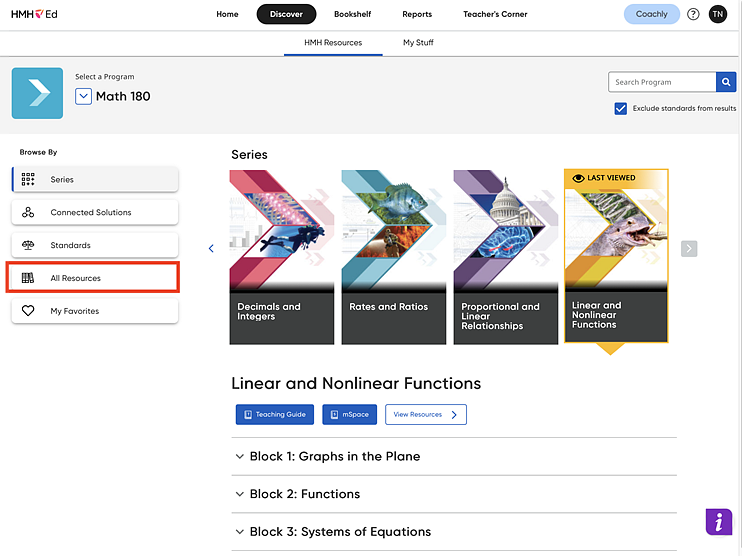This screenshot has height=556, width=742.
Task: Open Proportional and Linear Relationships series card
Action: [x=506, y=257]
